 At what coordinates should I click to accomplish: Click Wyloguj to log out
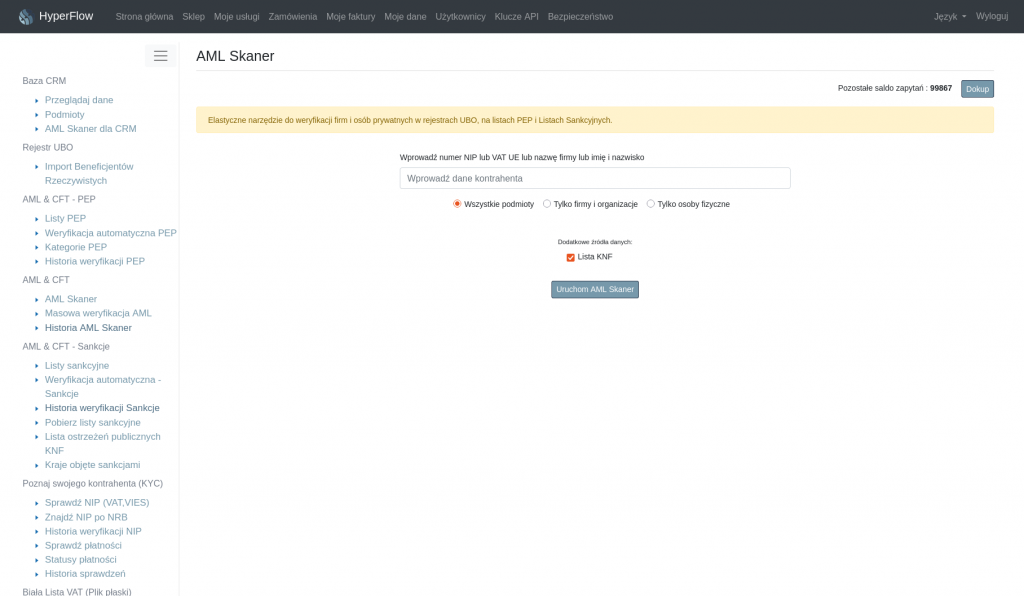pos(992,16)
